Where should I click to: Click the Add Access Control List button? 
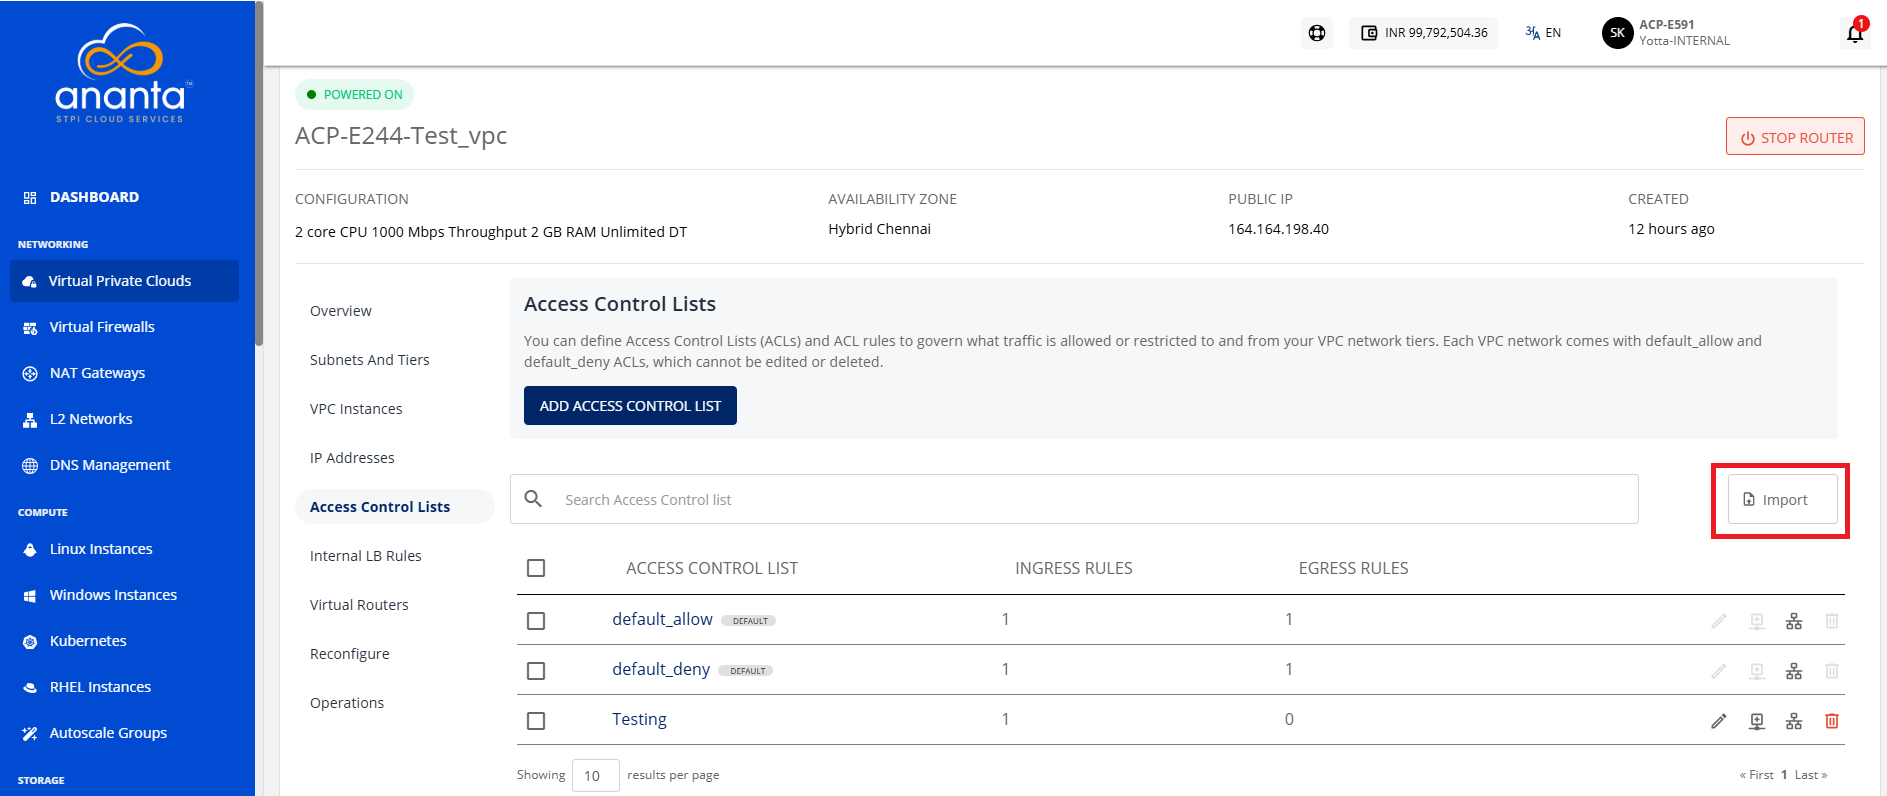click(630, 406)
